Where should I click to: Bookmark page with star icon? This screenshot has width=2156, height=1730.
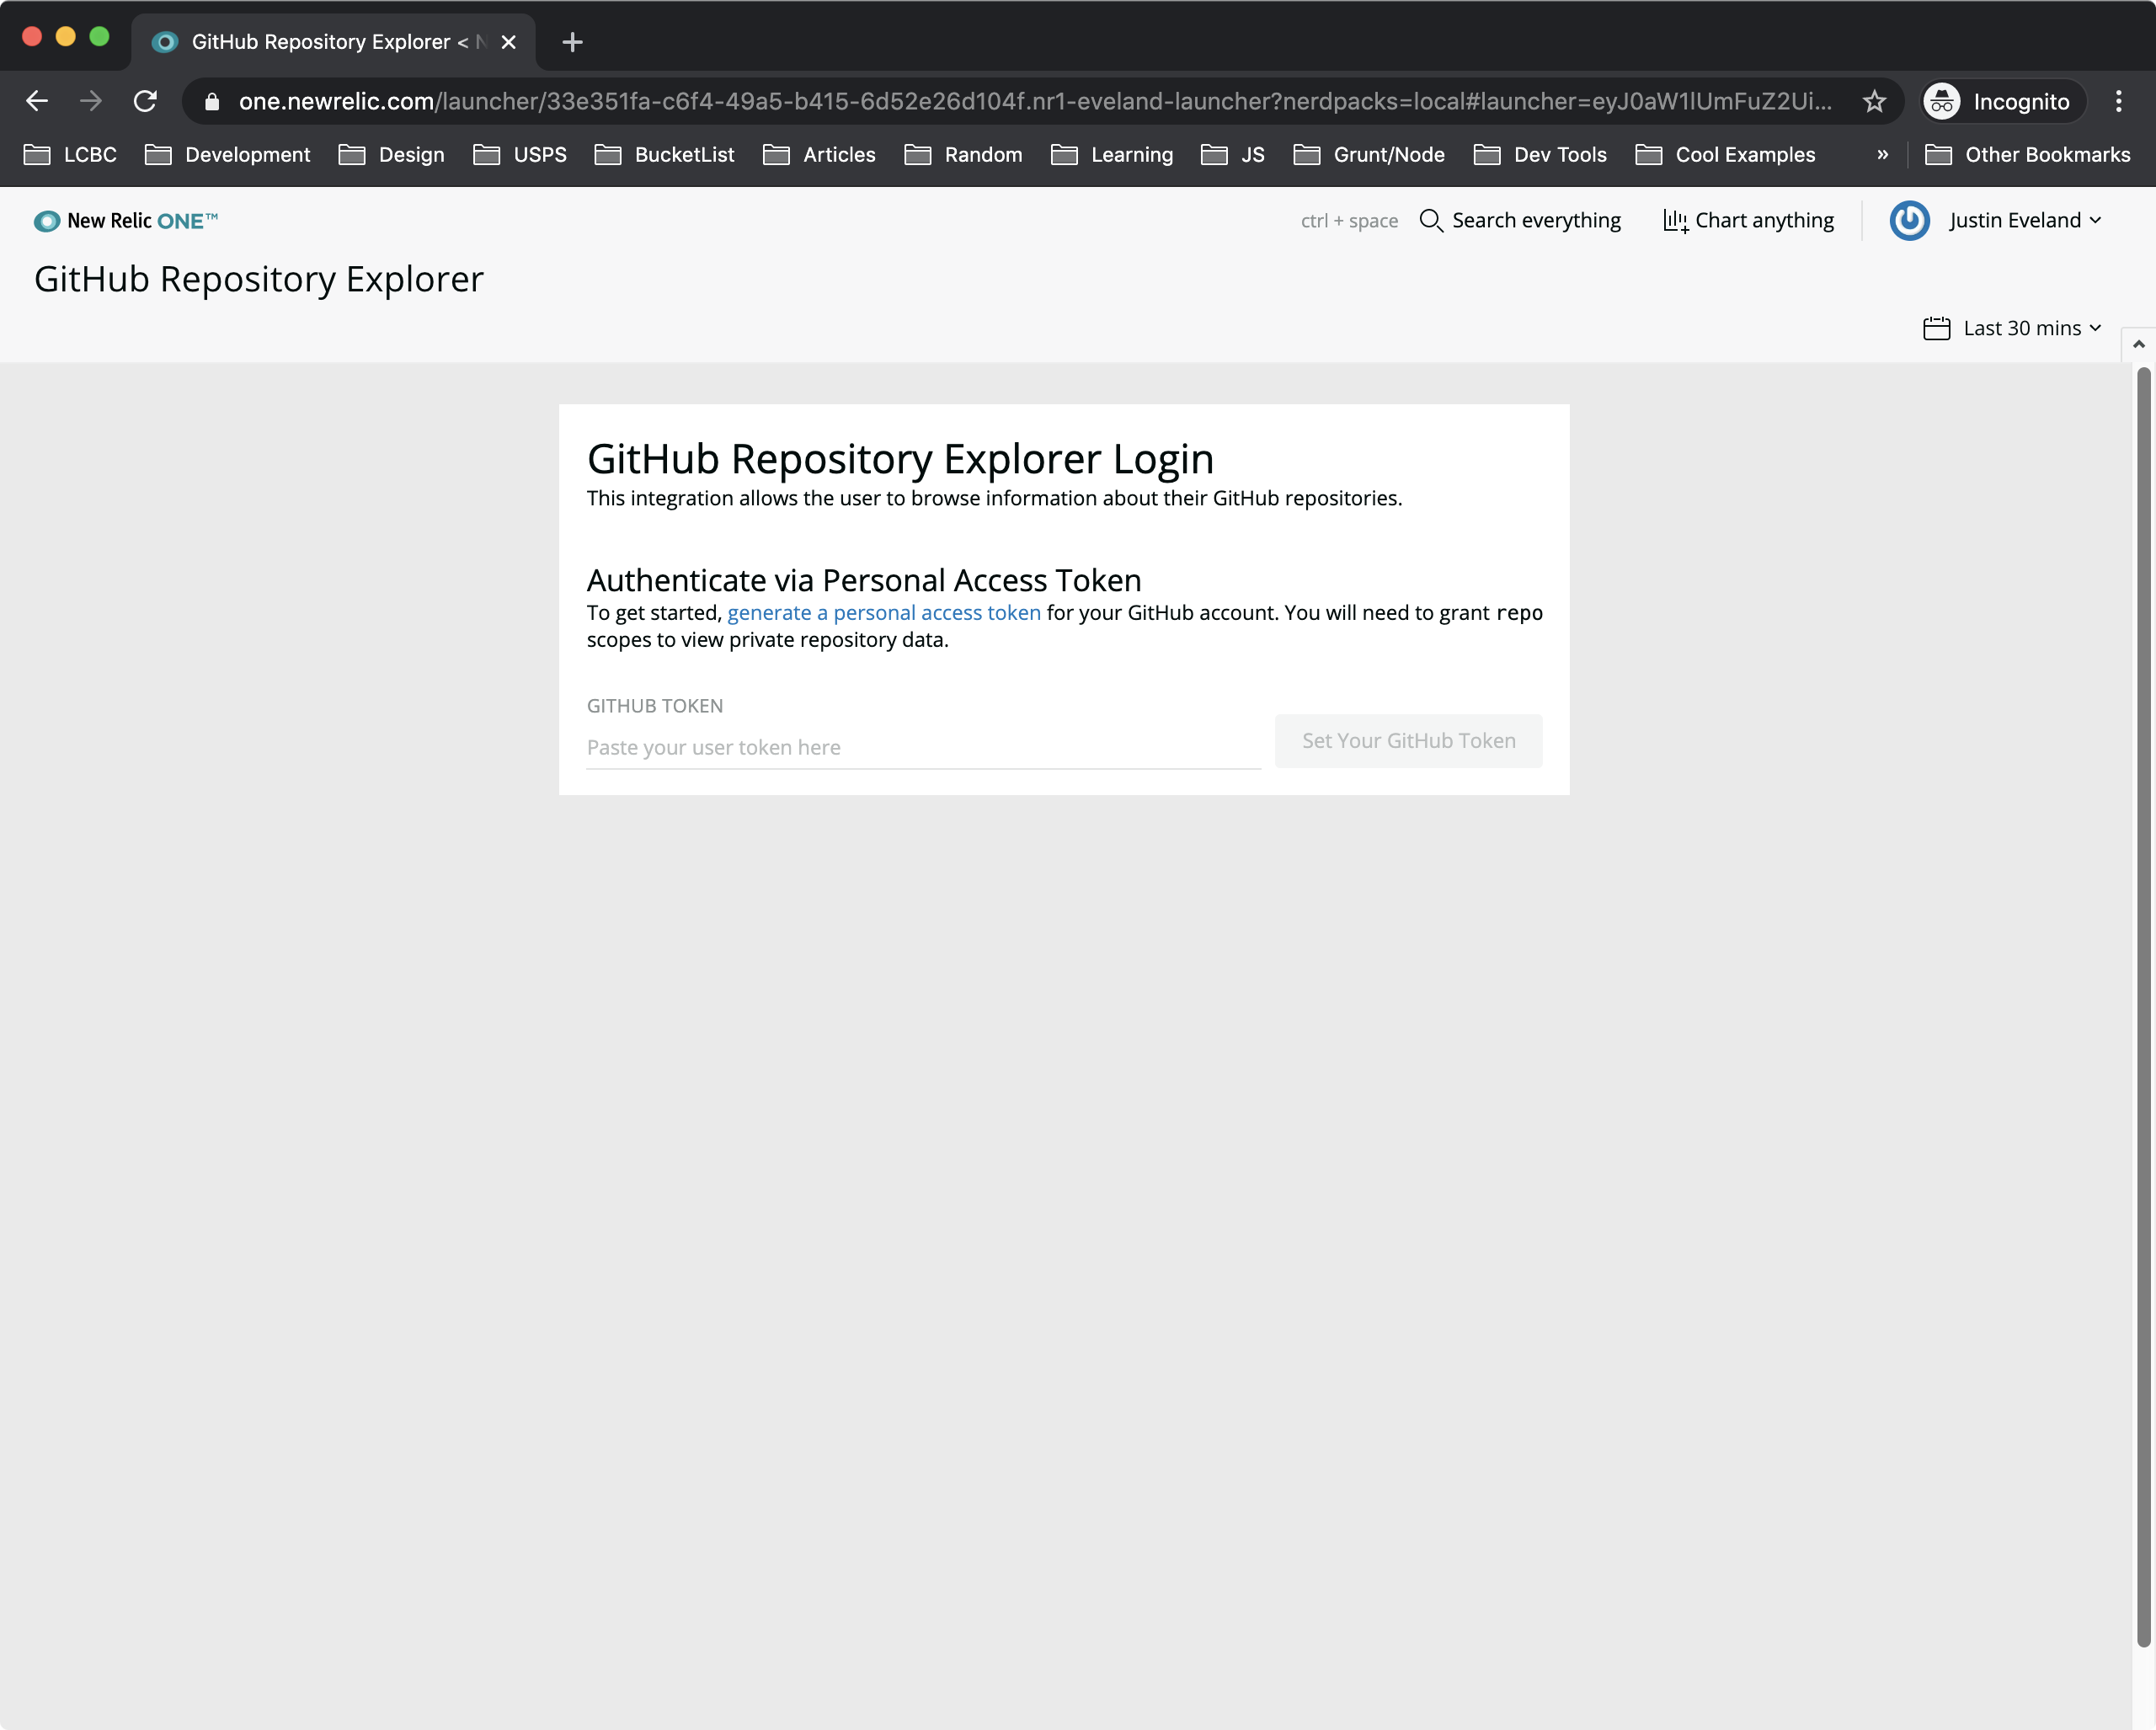coord(1874,101)
